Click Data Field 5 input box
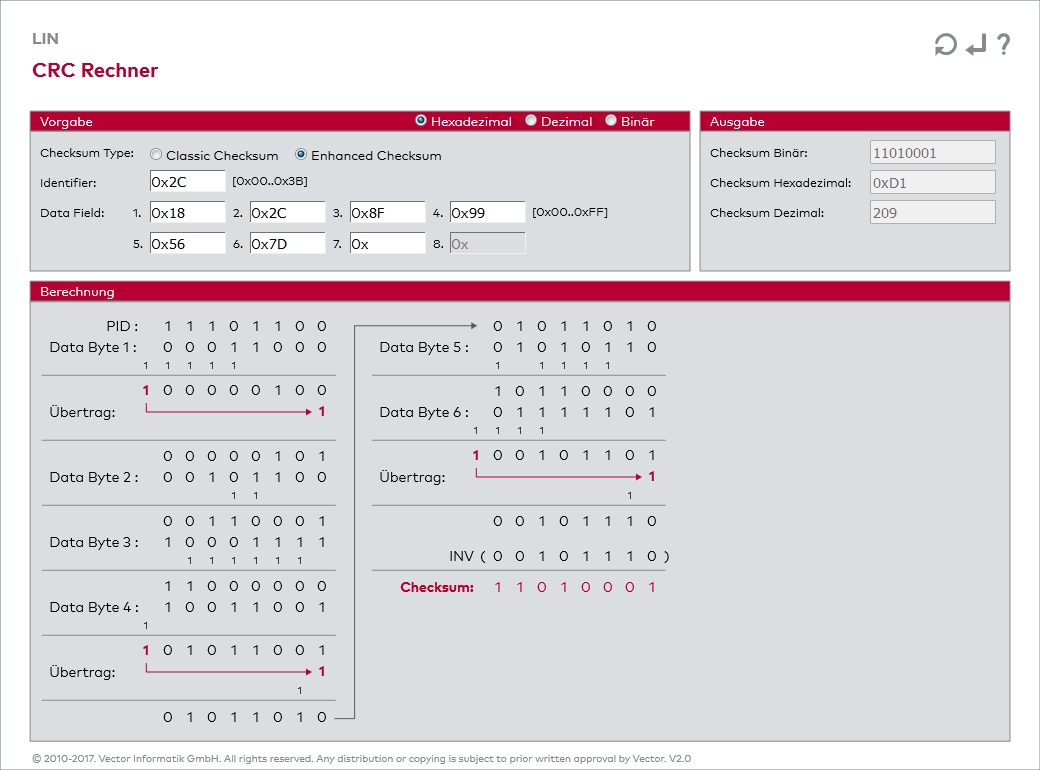This screenshot has height=770, width=1040. point(187,244)
